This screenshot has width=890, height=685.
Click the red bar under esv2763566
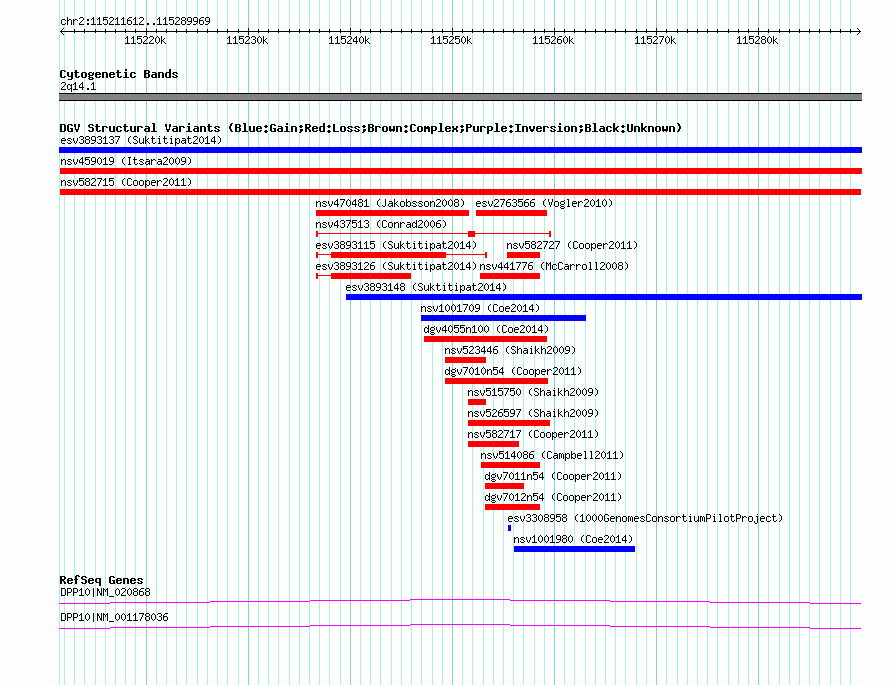point(511,213)
